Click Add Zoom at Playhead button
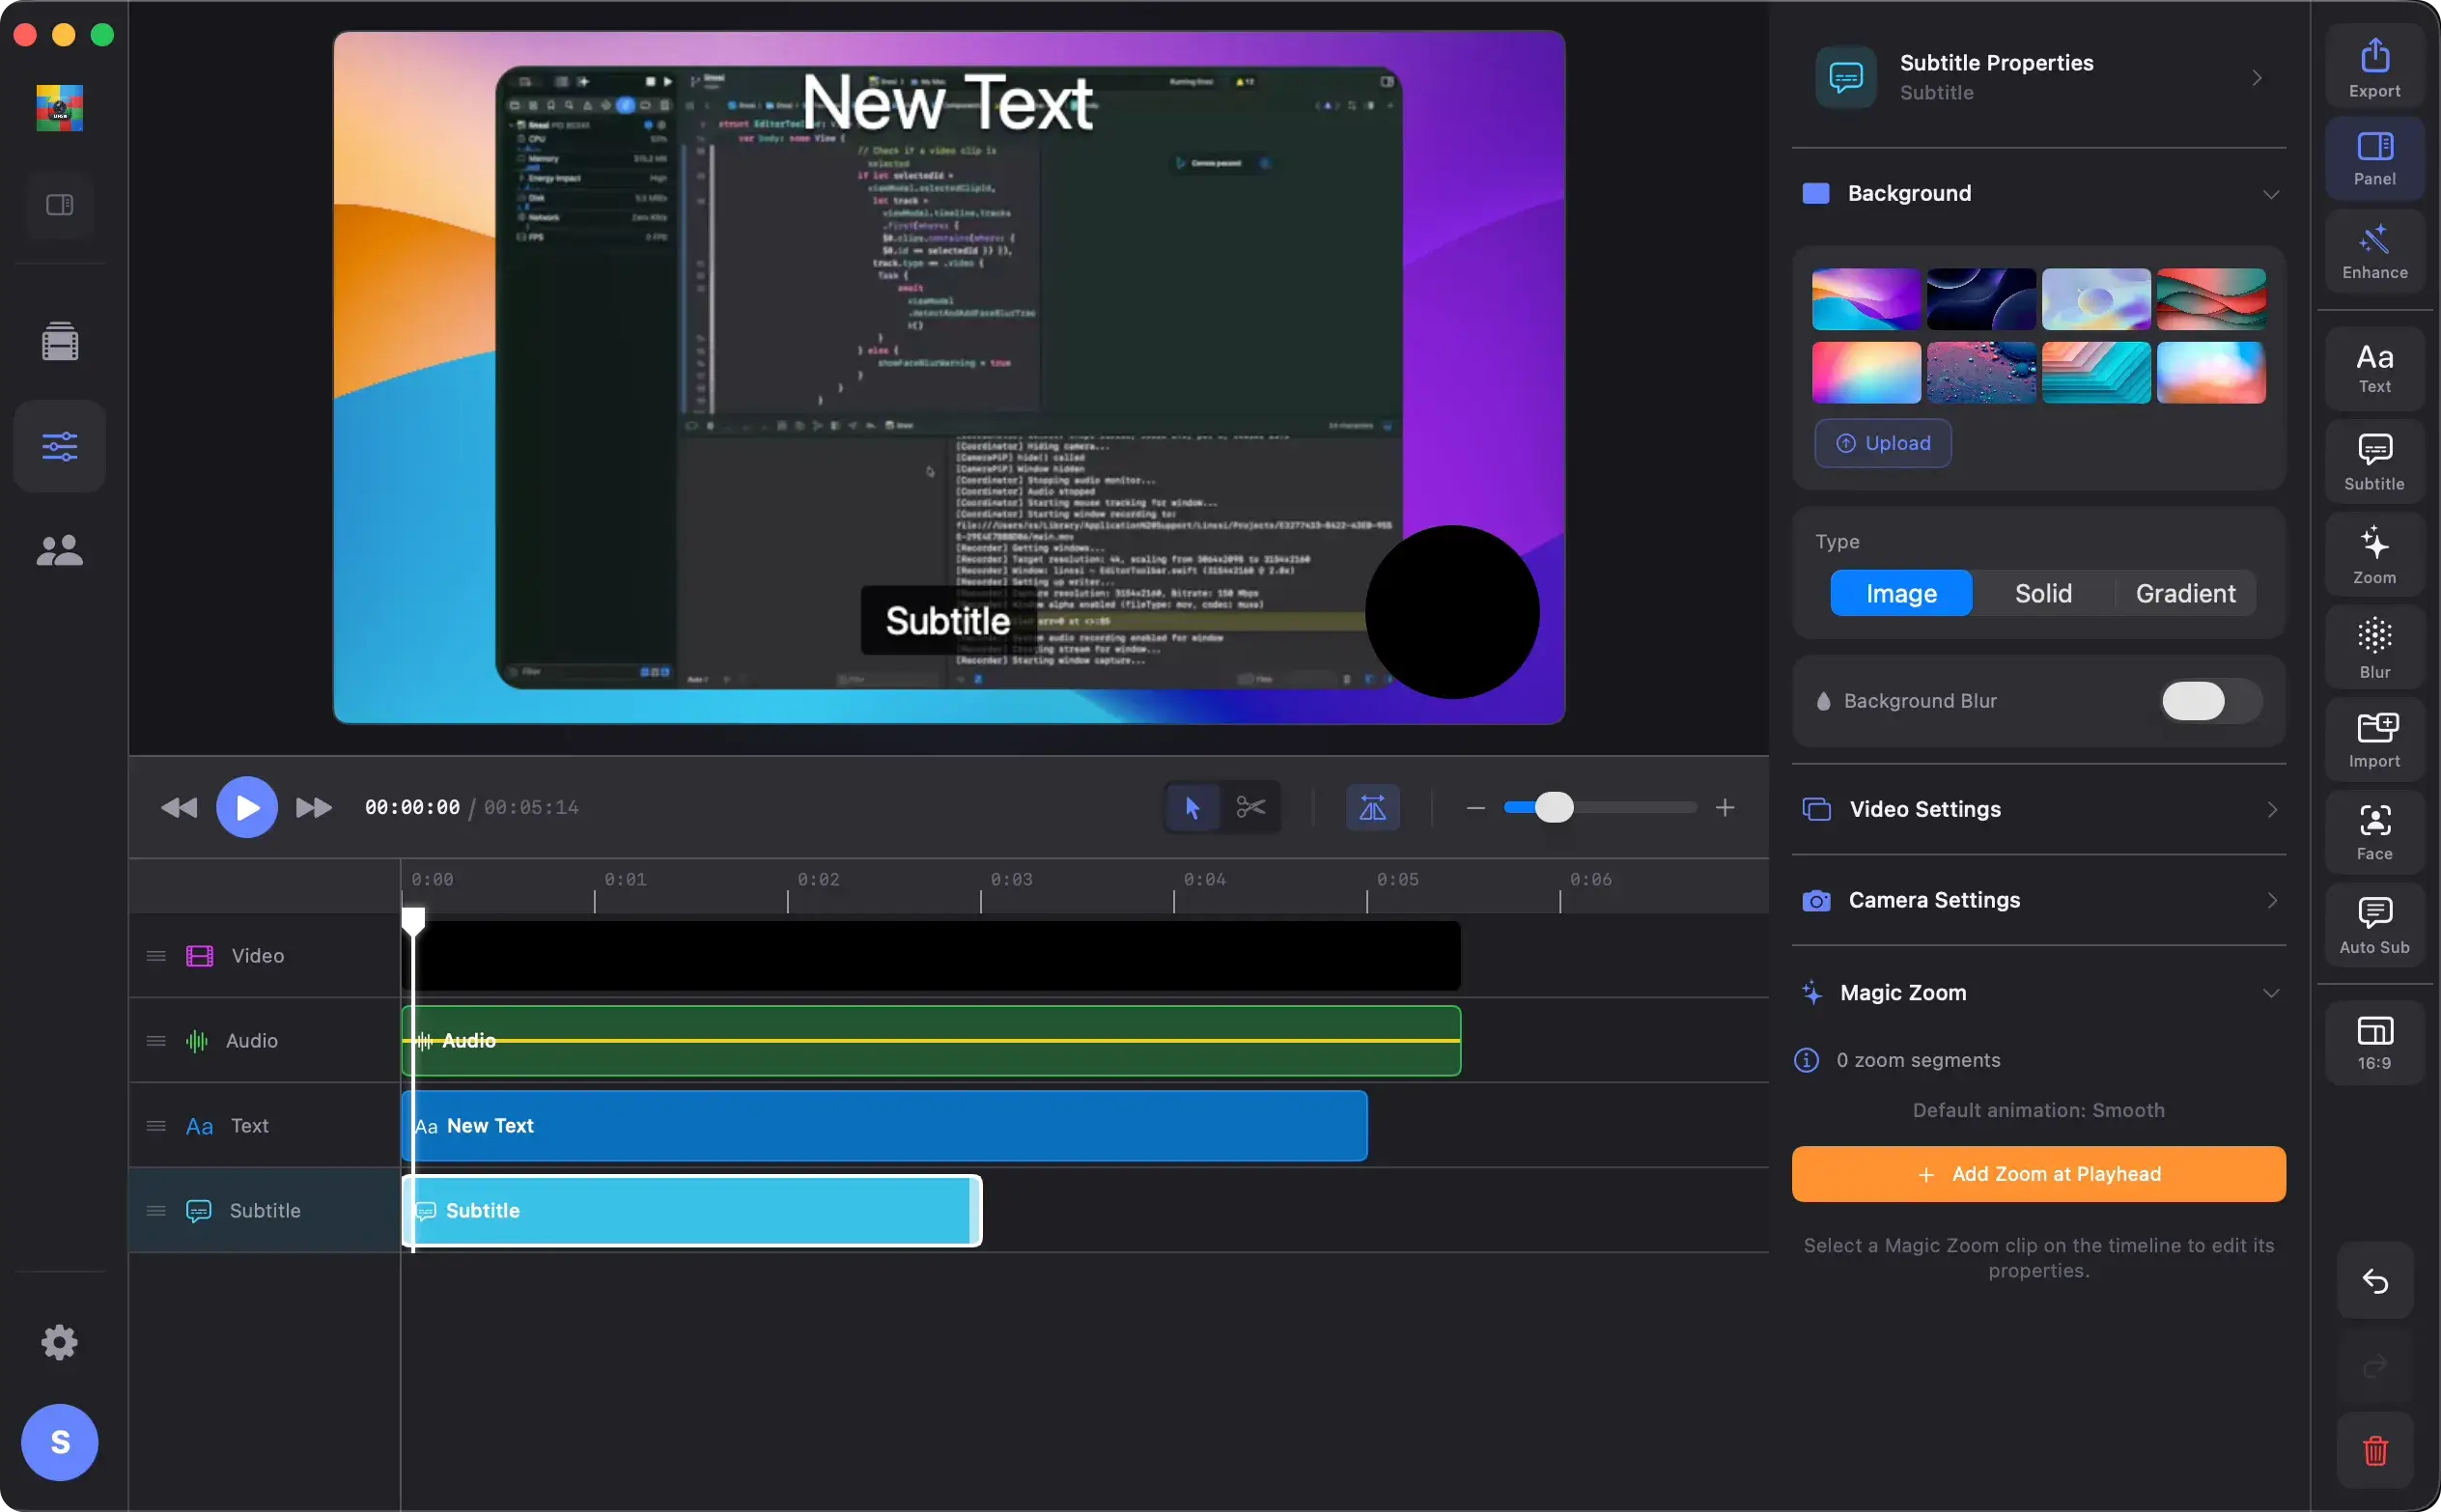Viewport: 2441px width, 1512px height. click(x=2038, y=1174)
